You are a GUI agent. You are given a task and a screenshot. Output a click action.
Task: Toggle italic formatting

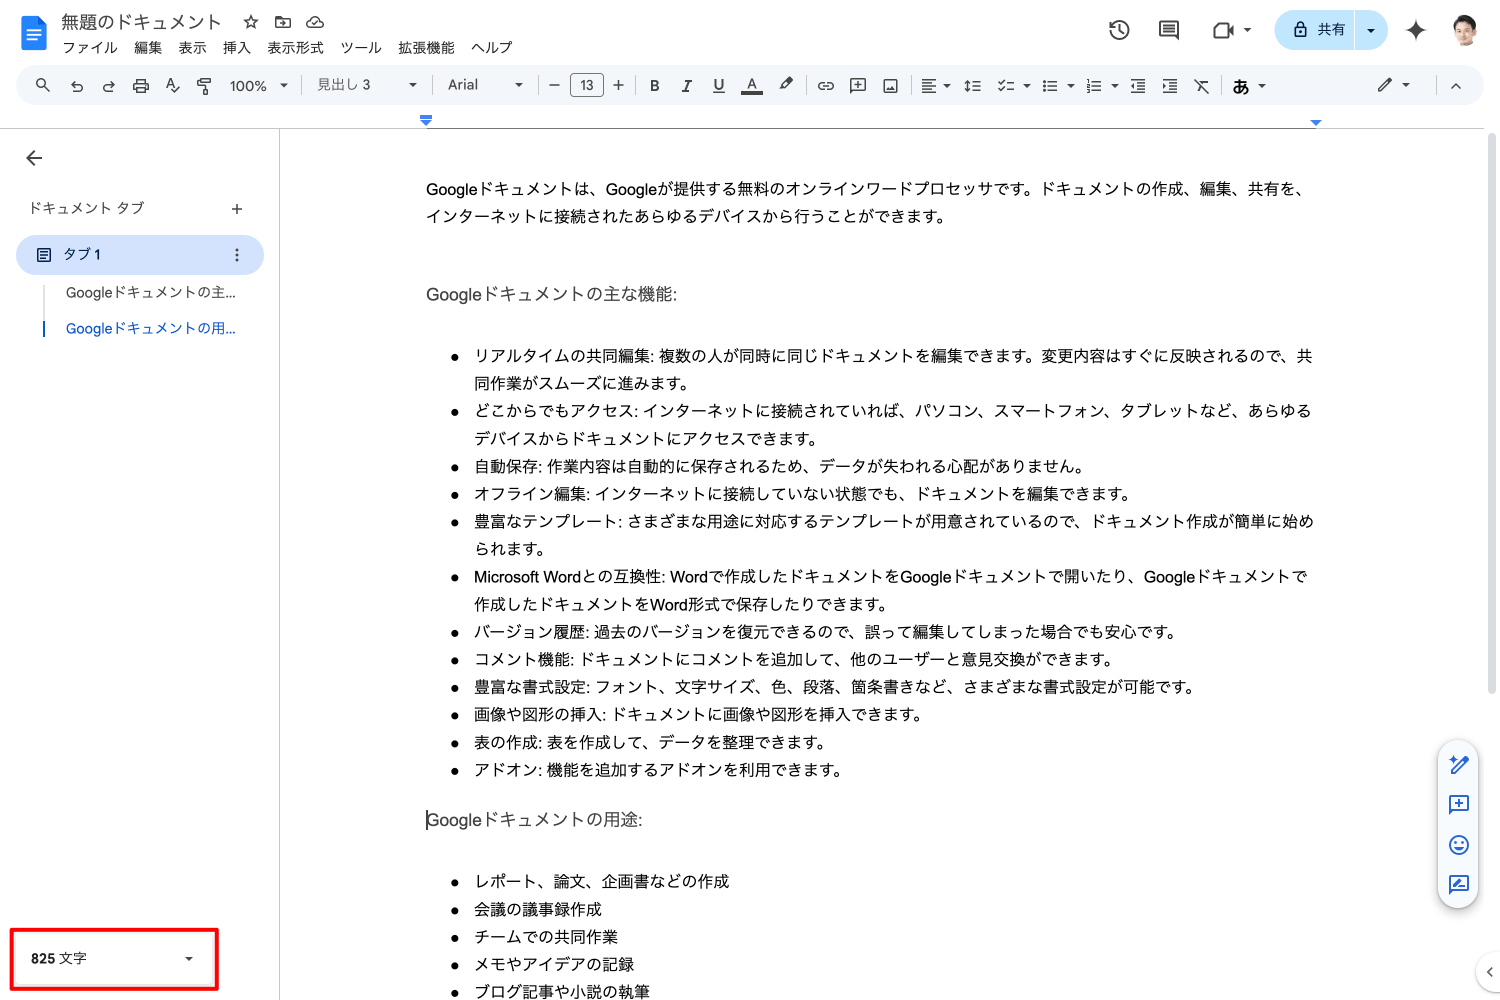tap(687, 86)
